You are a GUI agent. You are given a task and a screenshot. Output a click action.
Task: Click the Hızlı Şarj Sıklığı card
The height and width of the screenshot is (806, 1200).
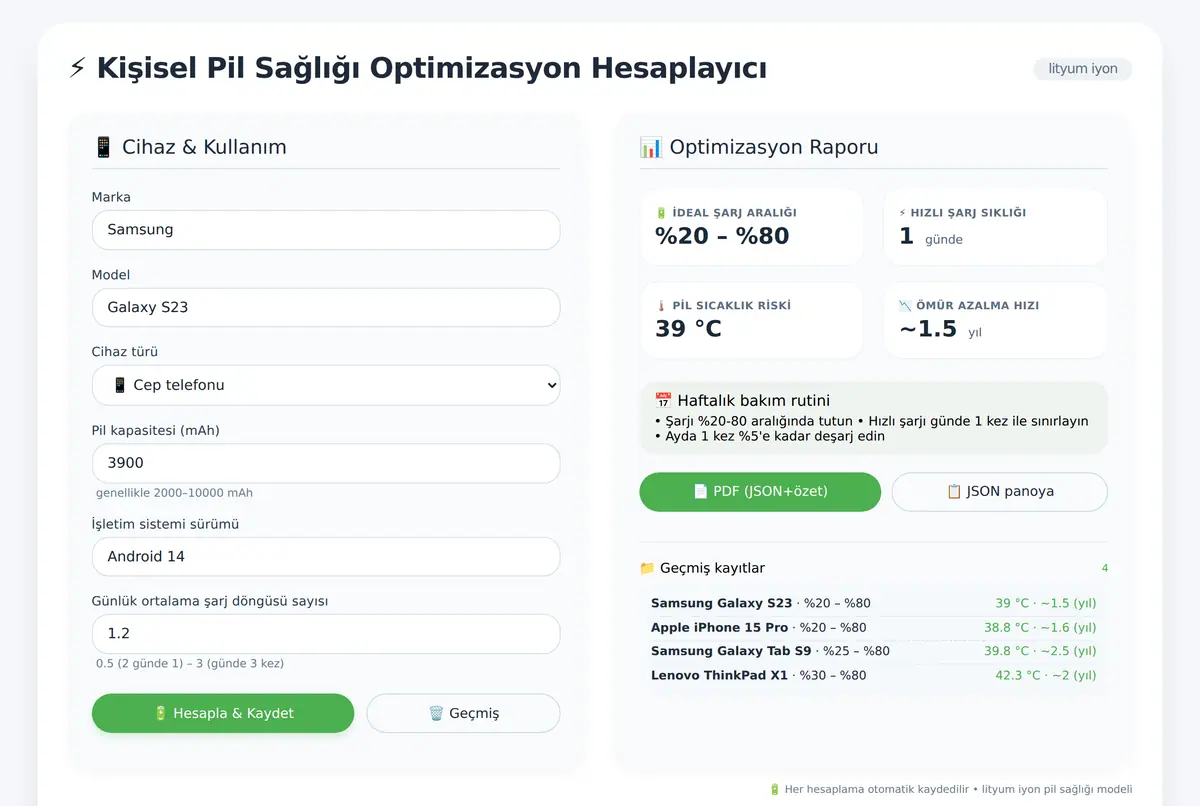pos(996,227)
